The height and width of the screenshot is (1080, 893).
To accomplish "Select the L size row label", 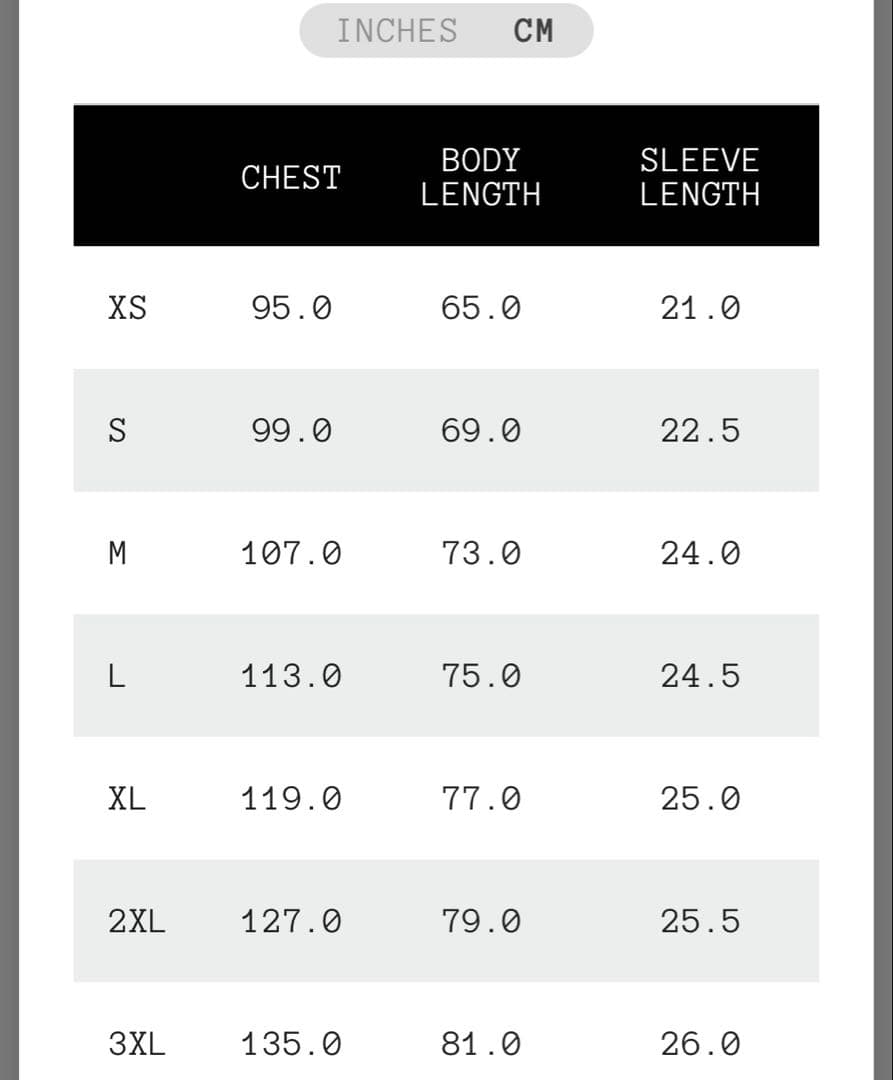I will point(117,676).
